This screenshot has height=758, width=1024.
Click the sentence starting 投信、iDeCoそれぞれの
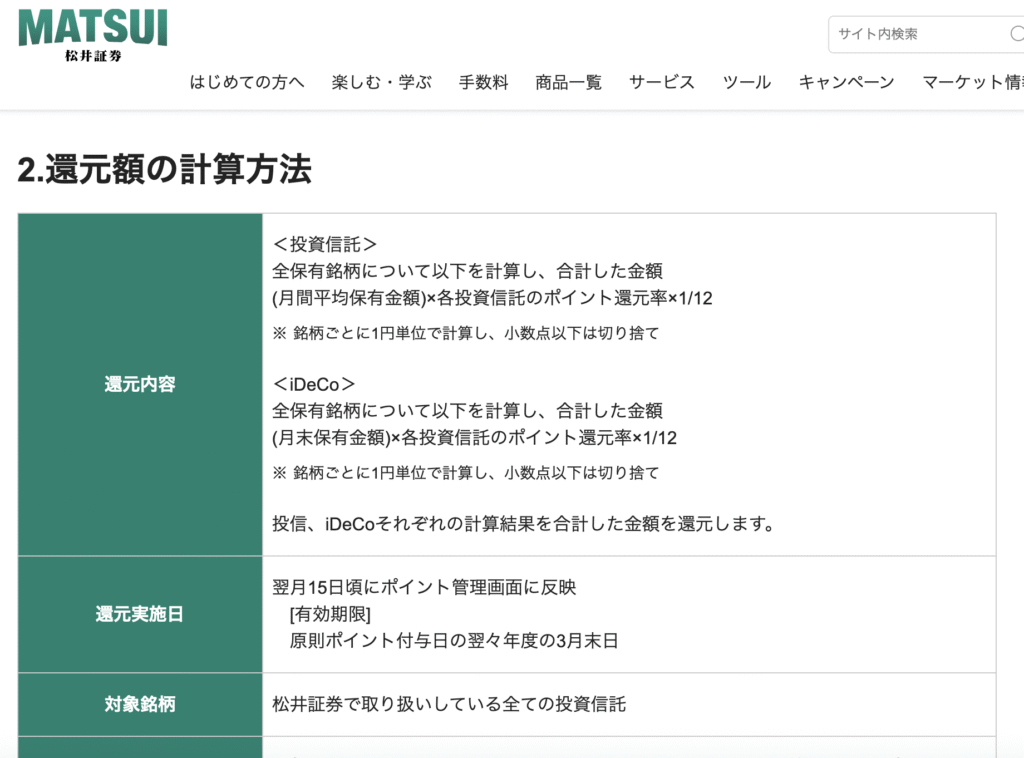click(524, 524)
